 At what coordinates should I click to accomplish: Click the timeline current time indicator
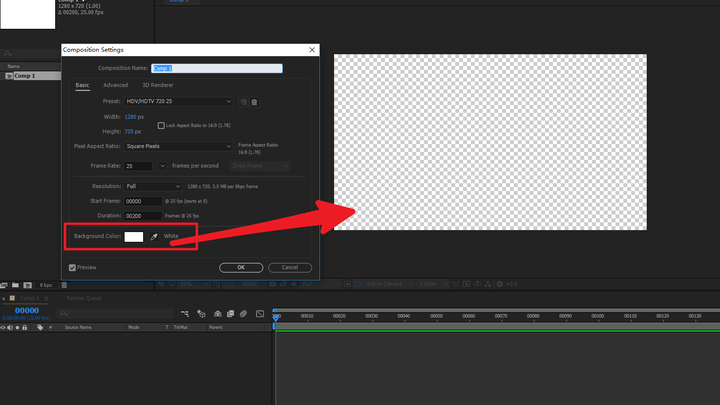point(276,316)
